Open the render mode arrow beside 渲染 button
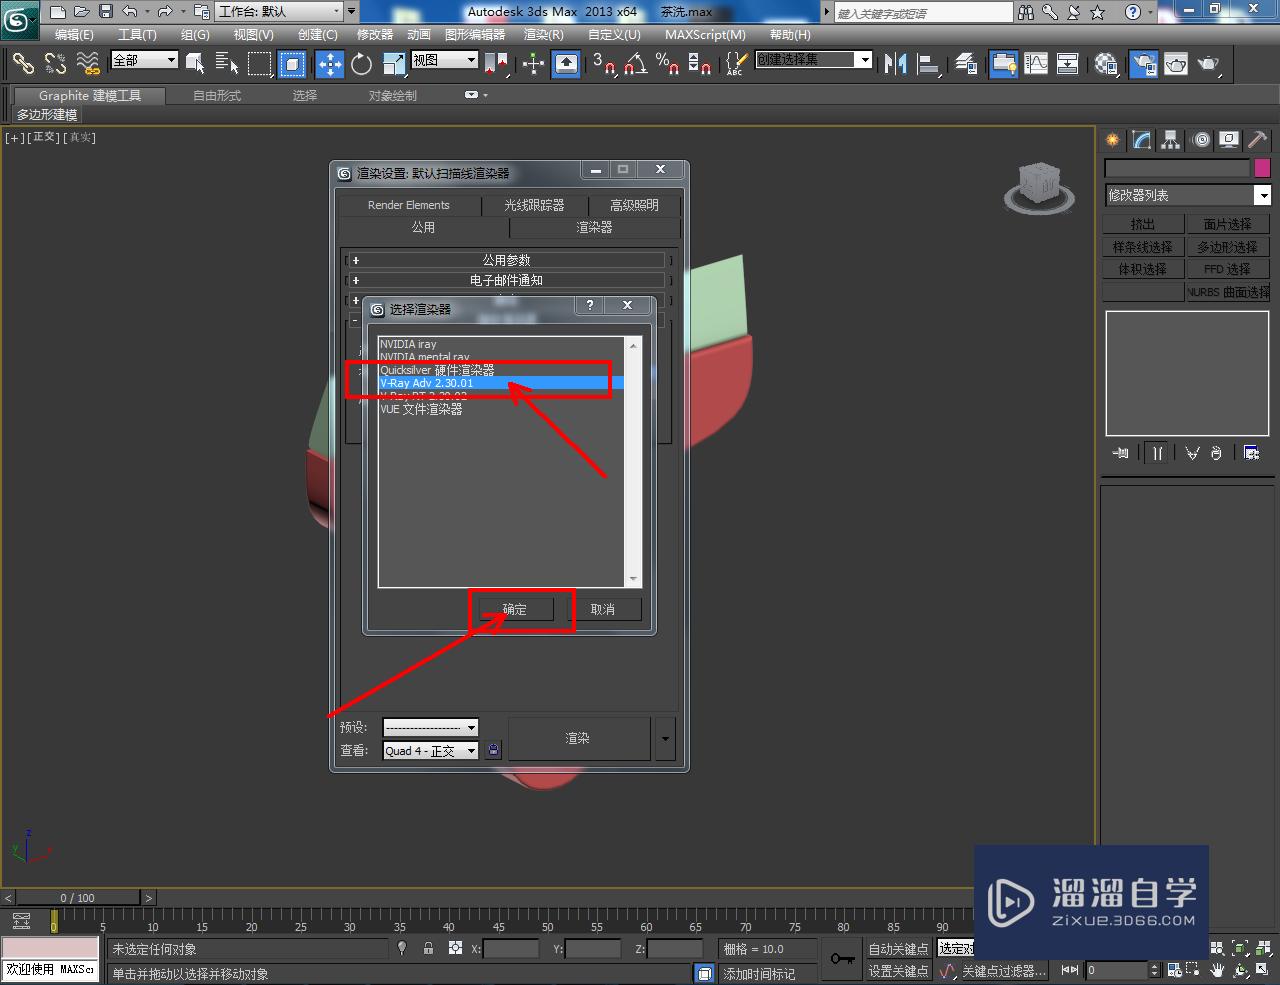 [x=665, y=740]
